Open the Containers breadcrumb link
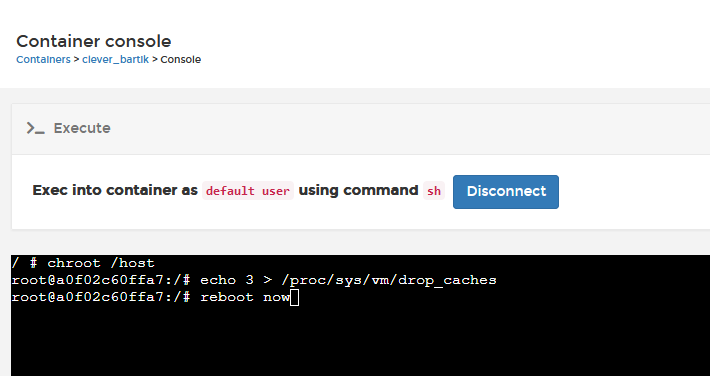This screenshot has width=710, height=376. [x=43, y=60]
